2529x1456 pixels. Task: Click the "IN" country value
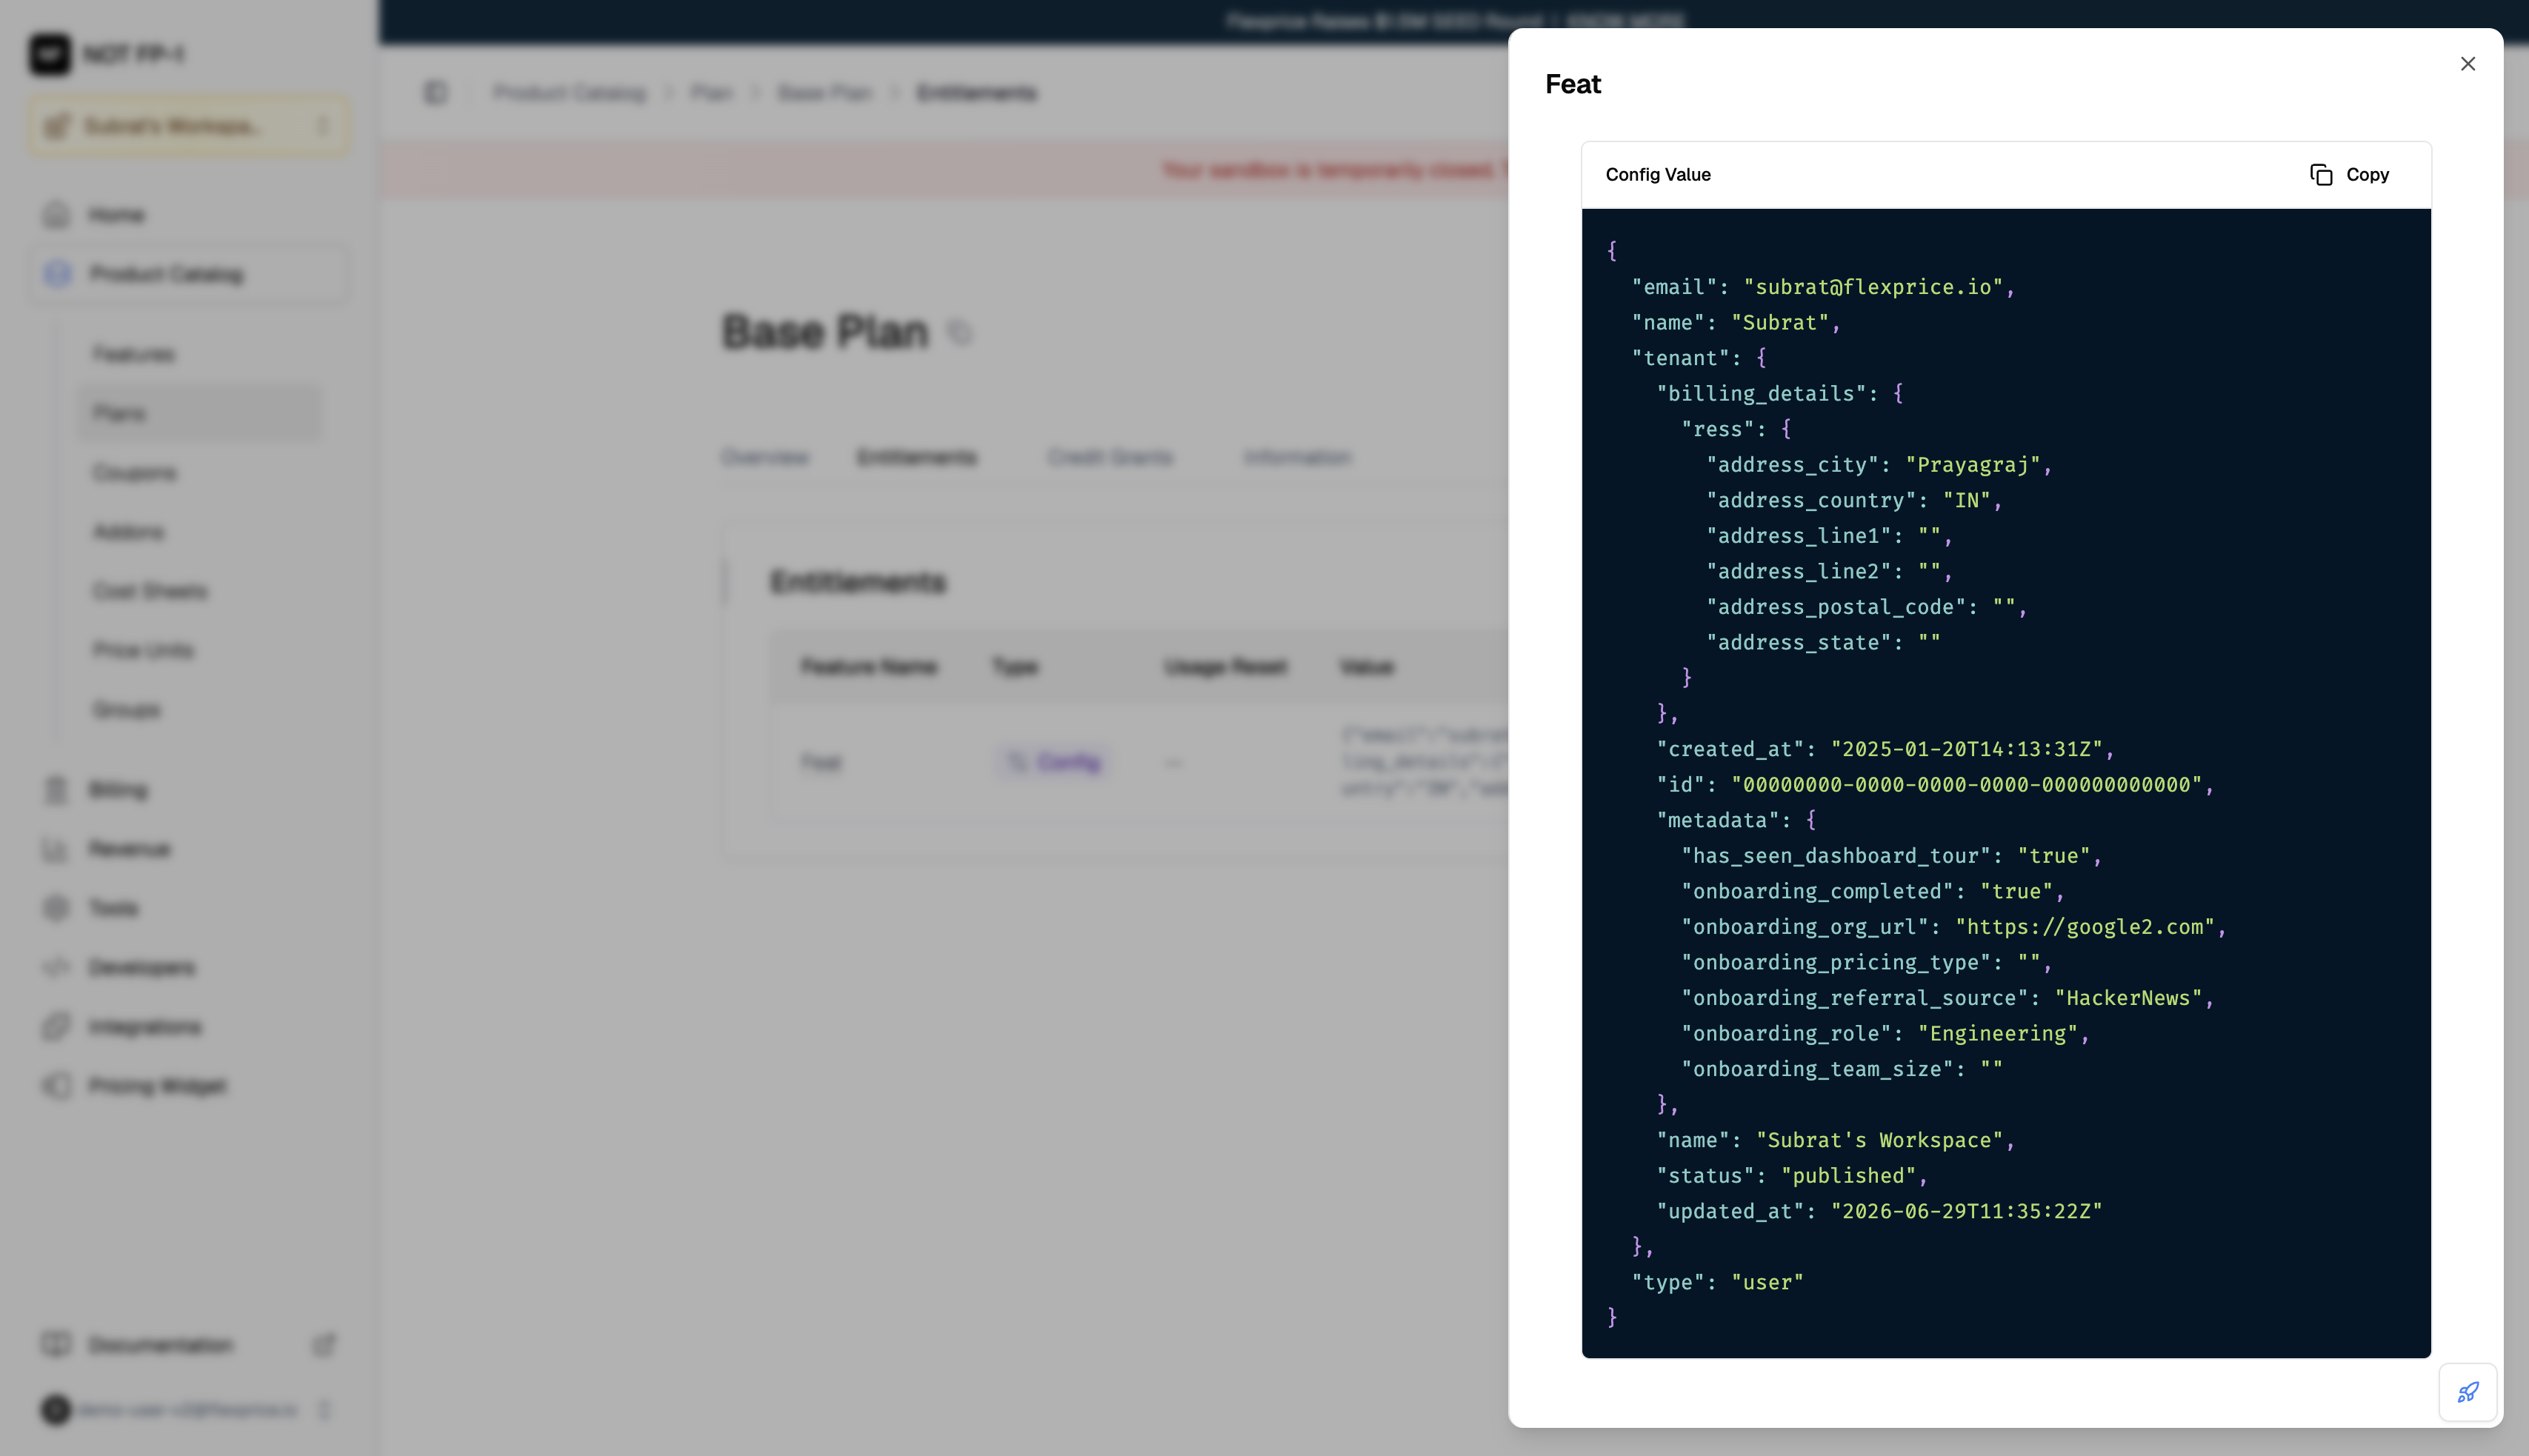(x=1966, y=500)
